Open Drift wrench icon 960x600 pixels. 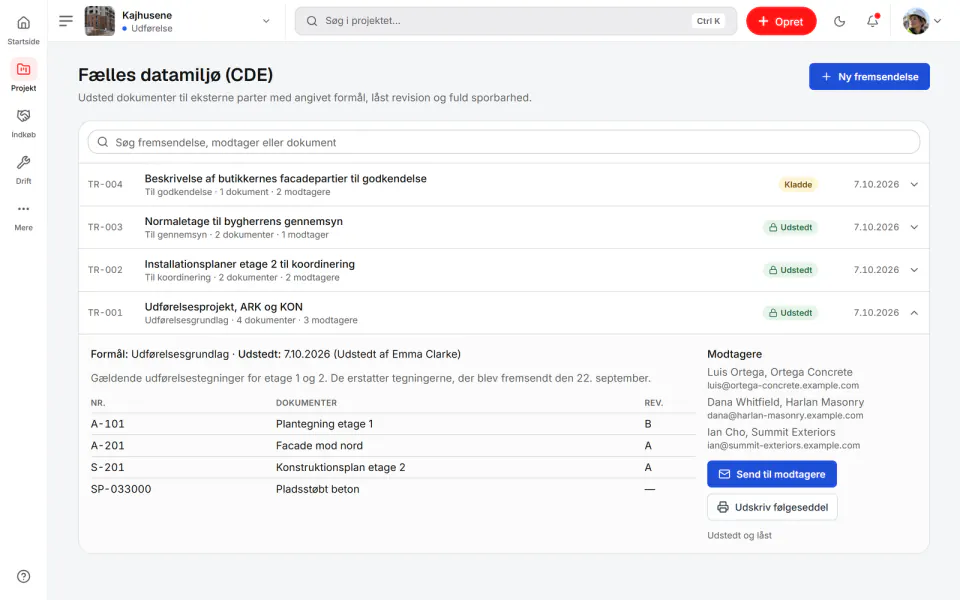point(23,162)
